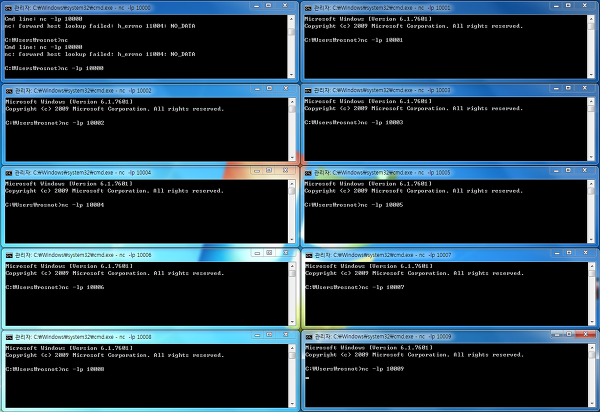Minimize the nc -lp 10000 window
The width and height of the screenshot is (600, 412).
point(256,6)
